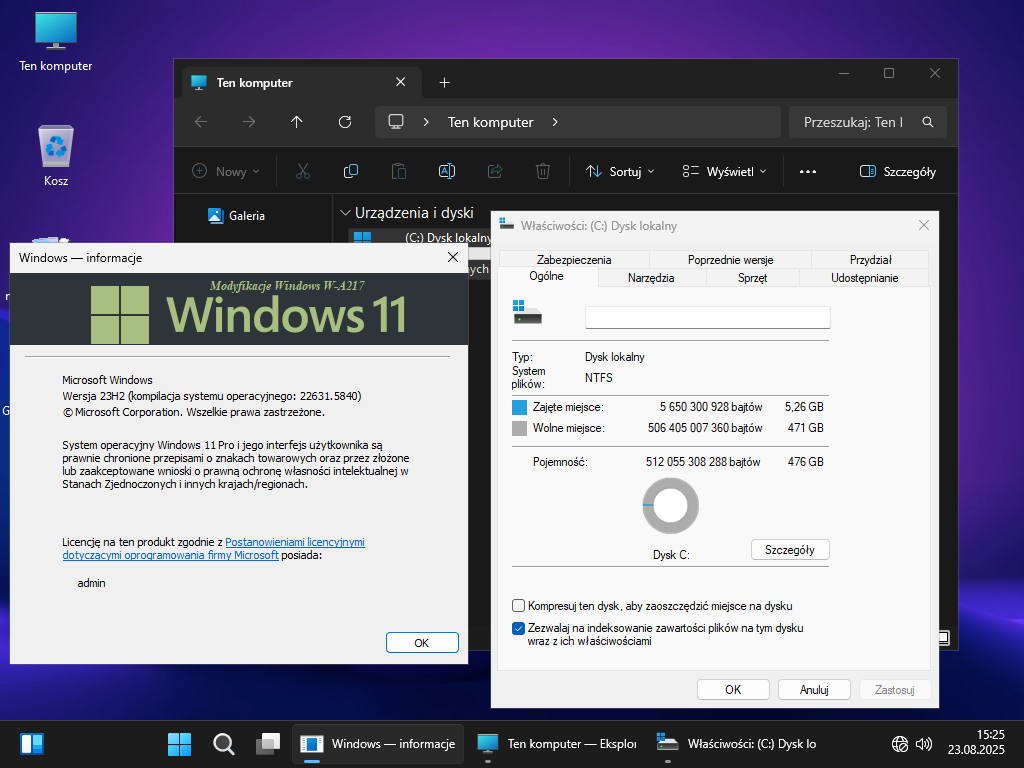Click the Search magnifier on the taskbar

click(224, 744)
